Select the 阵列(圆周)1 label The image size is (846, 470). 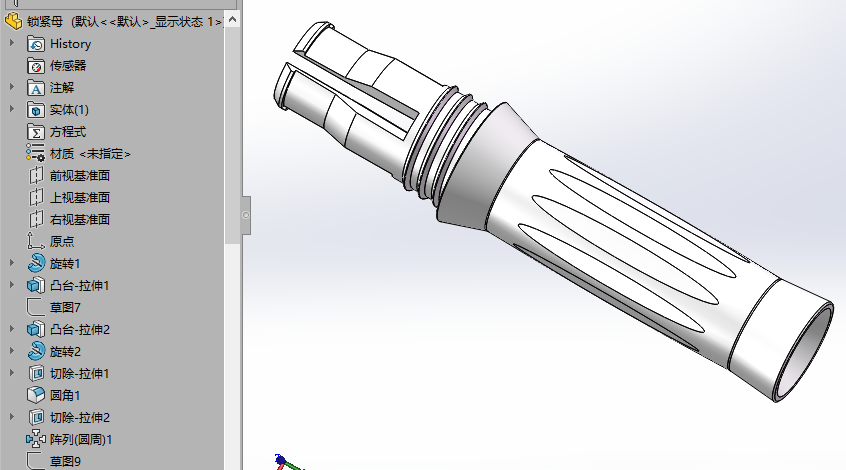[x=81, y=440]
